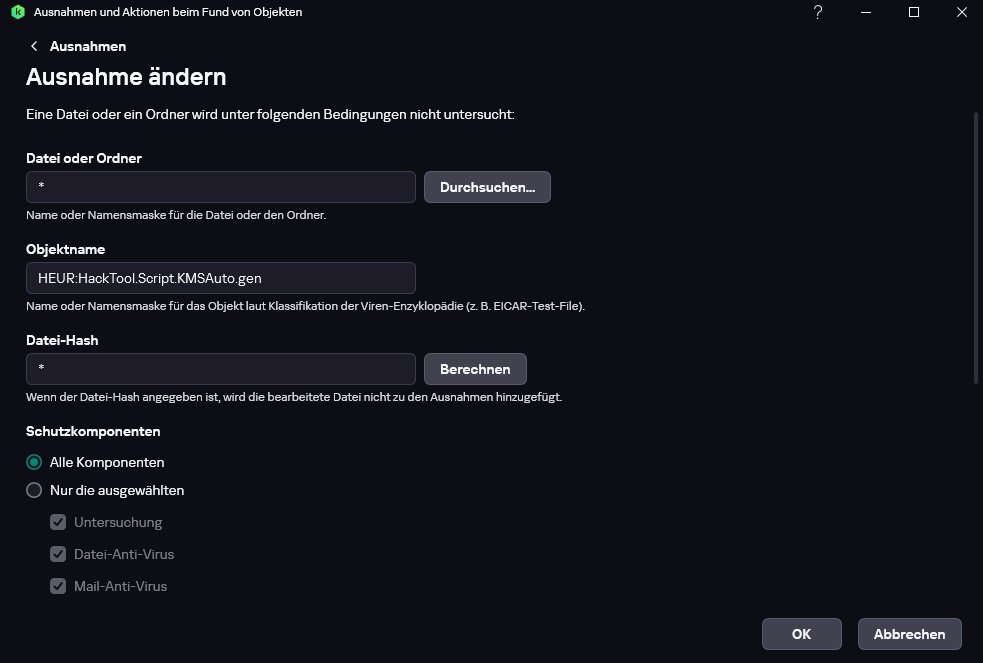This screenshot has width=983, height=663.
Task: Toggle the Mail-Anti-Virus checkbox
Action: [58, 586]
